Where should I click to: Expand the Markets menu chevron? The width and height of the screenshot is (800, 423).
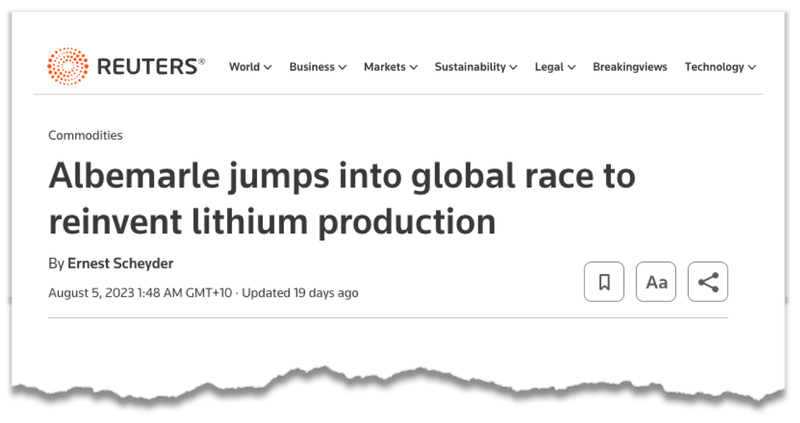pyautogui.click(x=413, y=67)
